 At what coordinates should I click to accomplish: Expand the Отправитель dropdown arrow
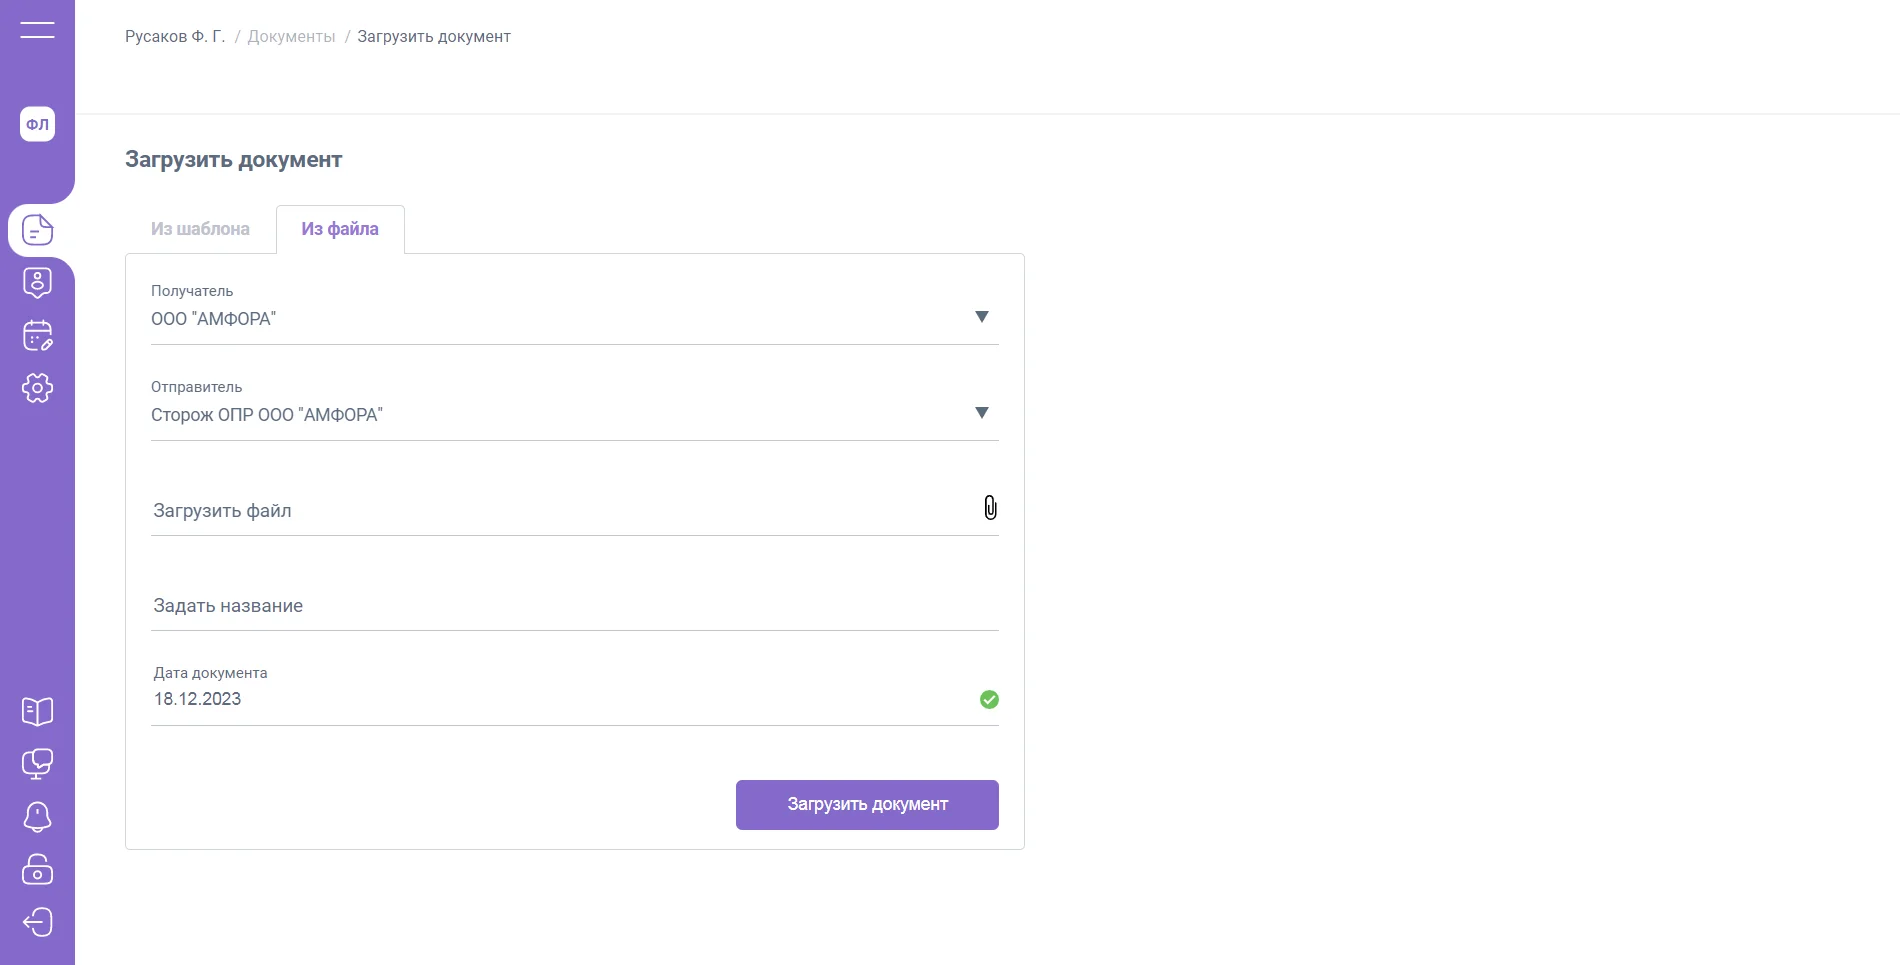(x=982, y=413)
